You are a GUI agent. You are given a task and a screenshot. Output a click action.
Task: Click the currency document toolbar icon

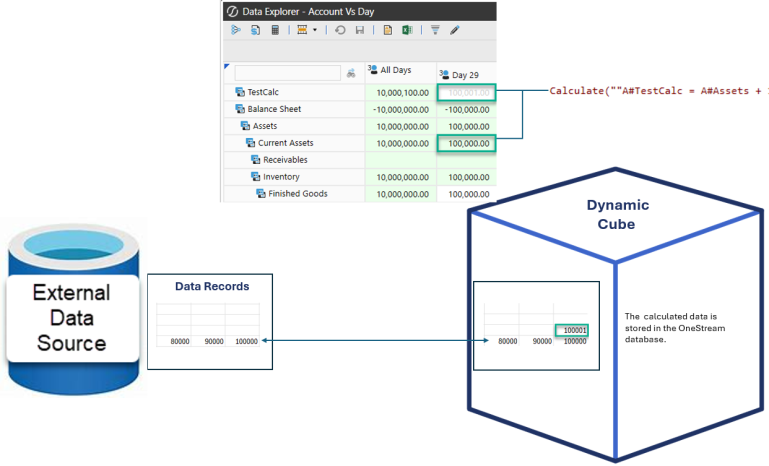coord(256,31)
